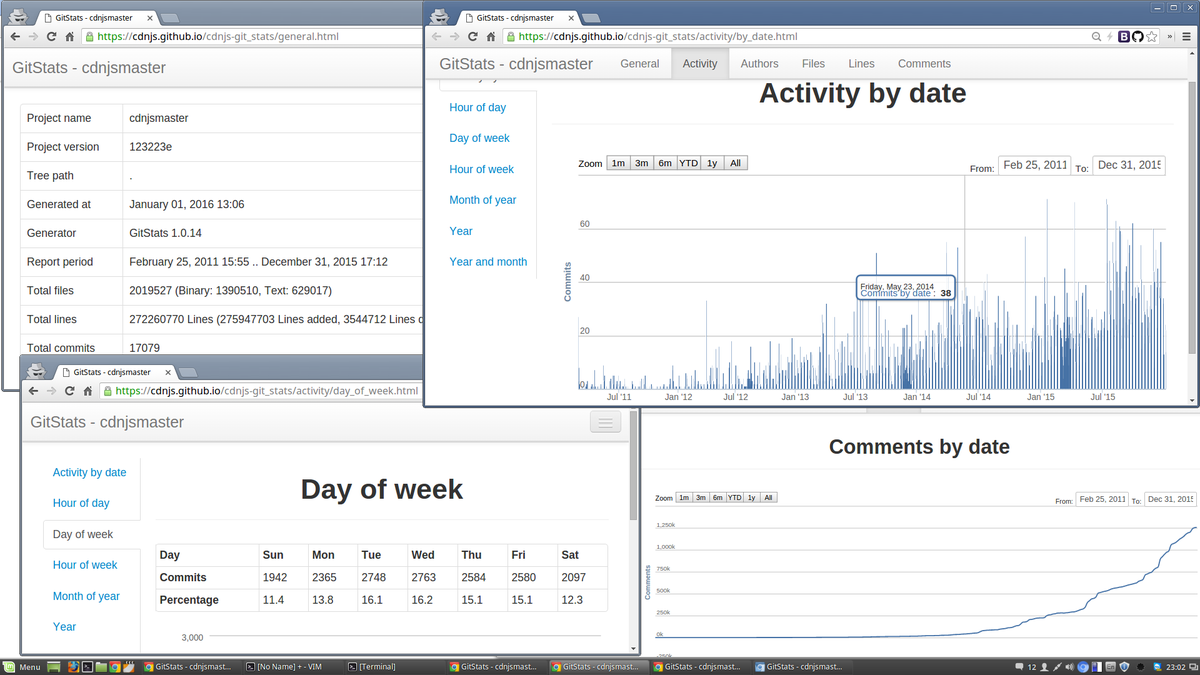The width and height of the screenshot is (1200, 675).
Task: Click GitStats - cdnjsmaster brand in by_date window
Action: click(x=516, y=63)
